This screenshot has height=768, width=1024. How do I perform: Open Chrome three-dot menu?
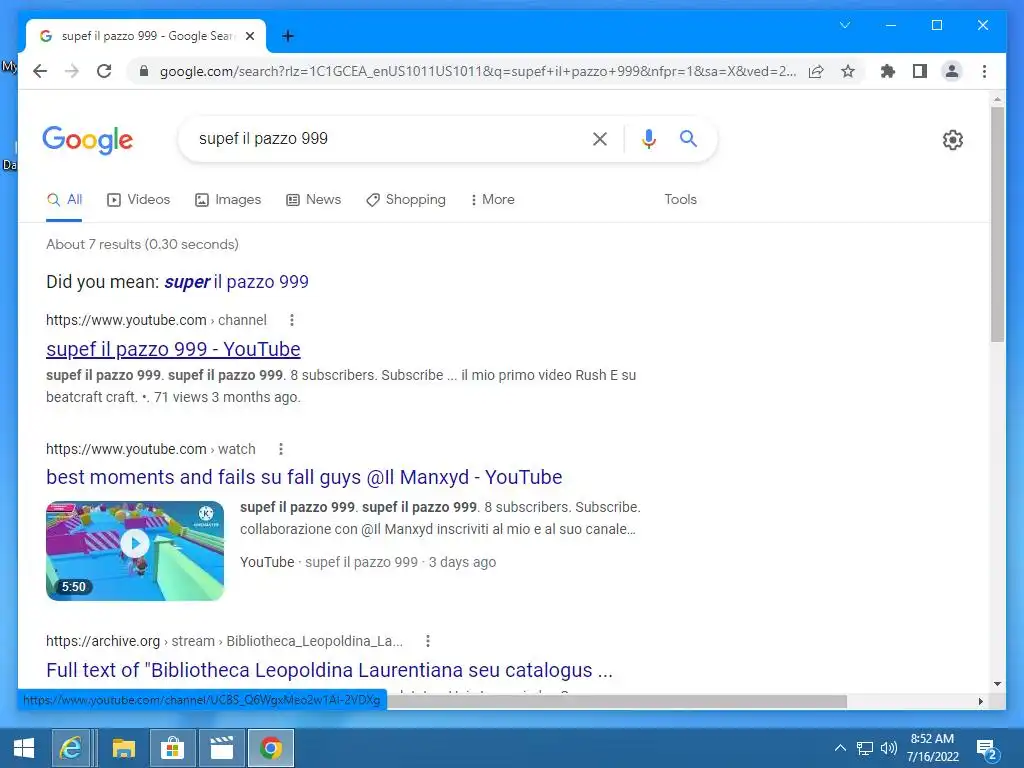984,71
